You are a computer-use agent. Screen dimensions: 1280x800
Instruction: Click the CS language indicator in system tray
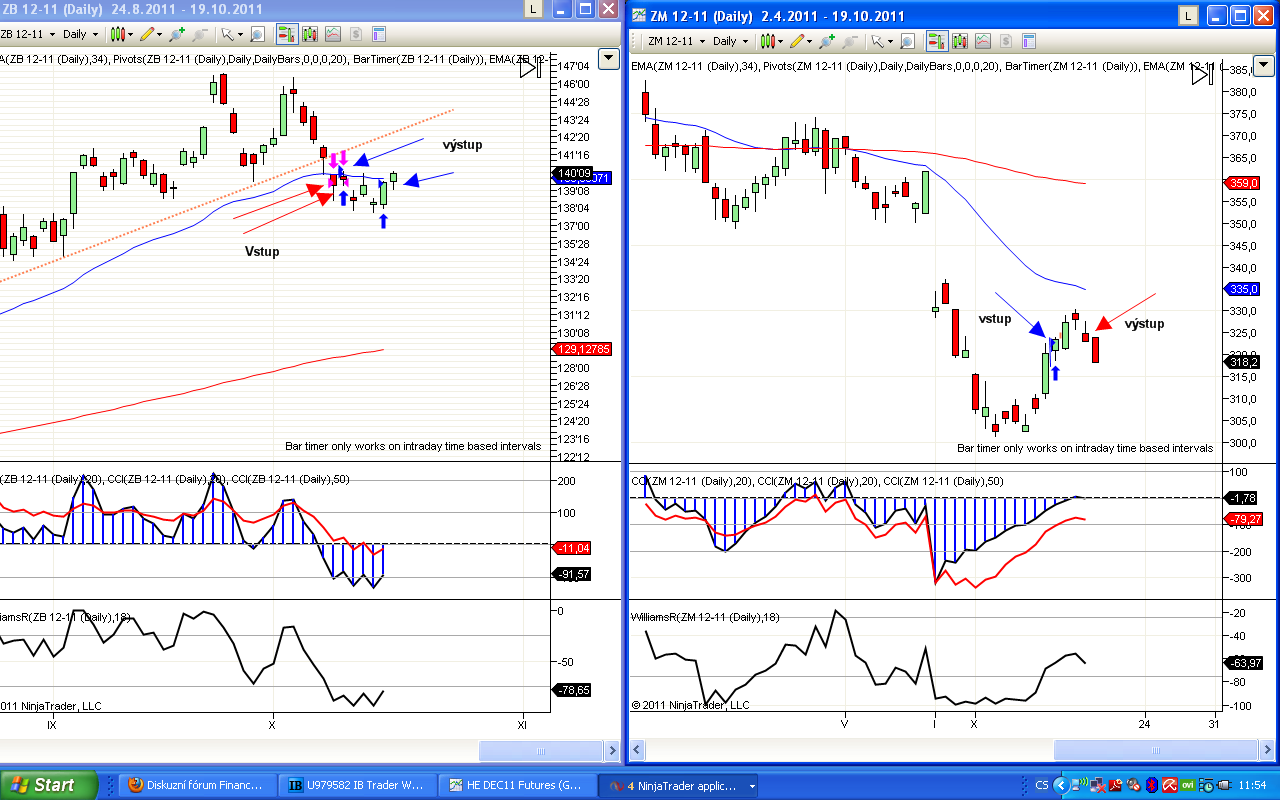click(x=1042, y=786)
